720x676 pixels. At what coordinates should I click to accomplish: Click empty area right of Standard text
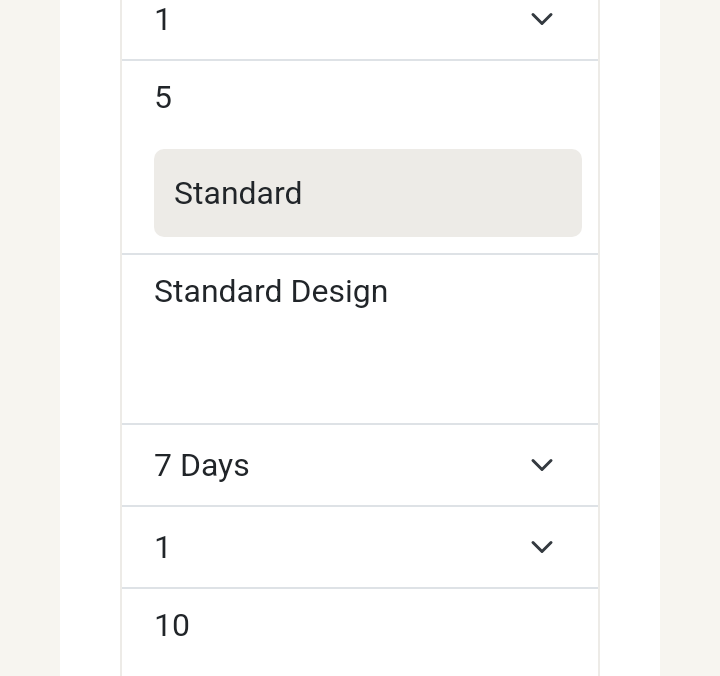tap(450, 193)
